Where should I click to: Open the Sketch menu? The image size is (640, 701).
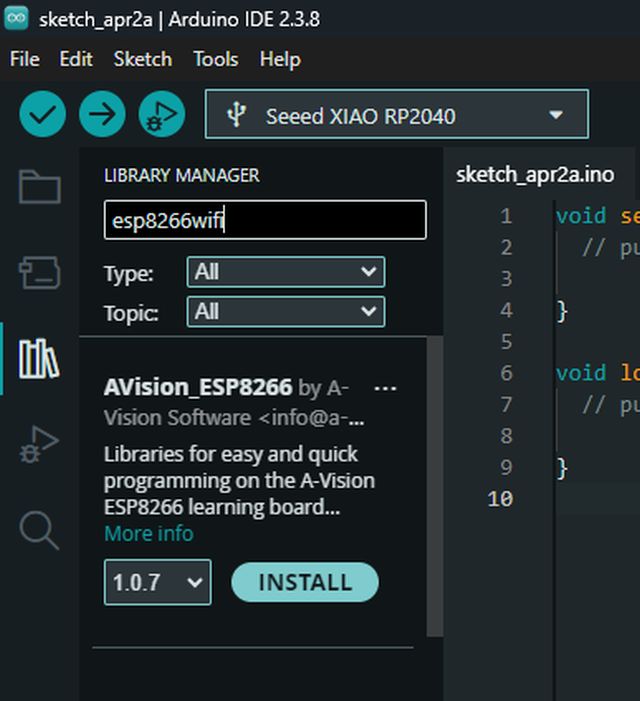pyautogui.click(x=143, y=59)
